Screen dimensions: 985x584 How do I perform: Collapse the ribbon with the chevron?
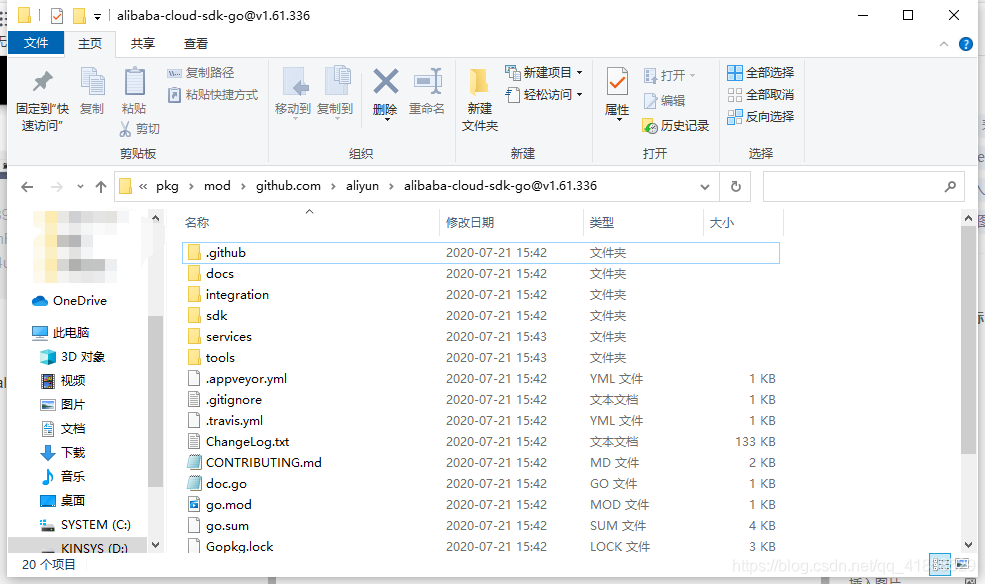(x=944, y=44)
